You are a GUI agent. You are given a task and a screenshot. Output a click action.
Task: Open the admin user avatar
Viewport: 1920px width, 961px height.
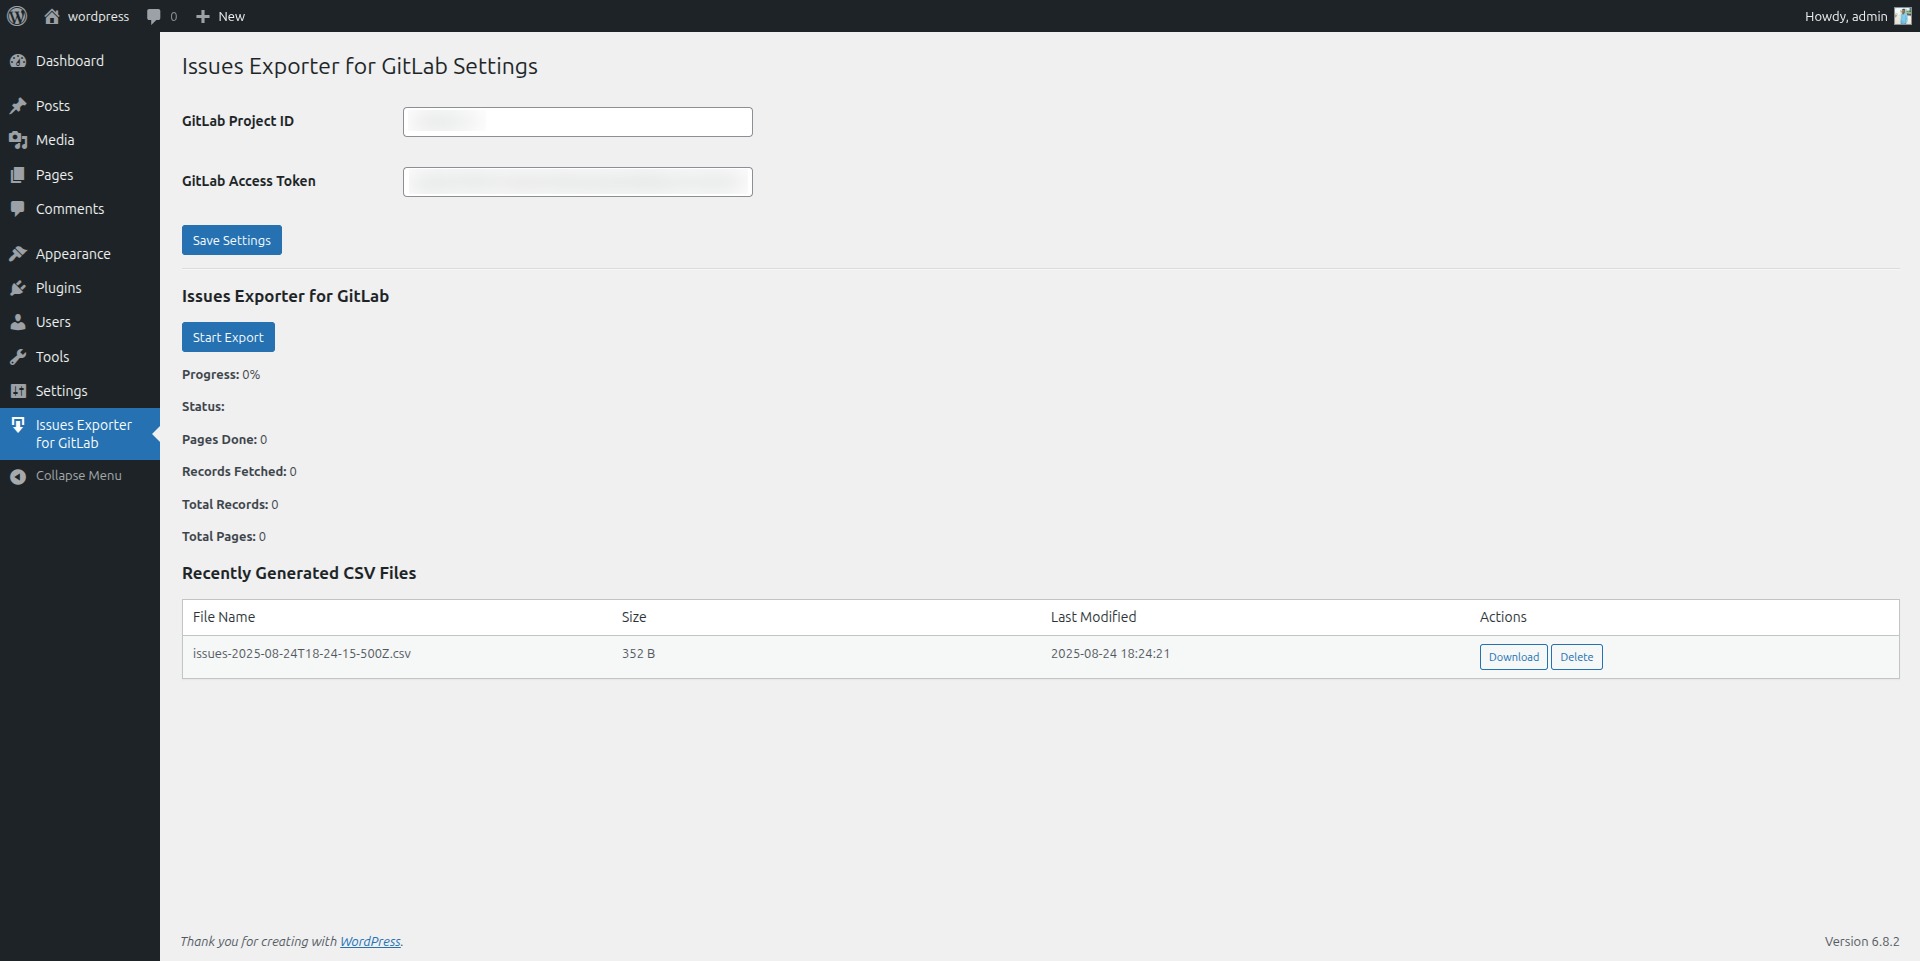click(x=1902, y=16)
